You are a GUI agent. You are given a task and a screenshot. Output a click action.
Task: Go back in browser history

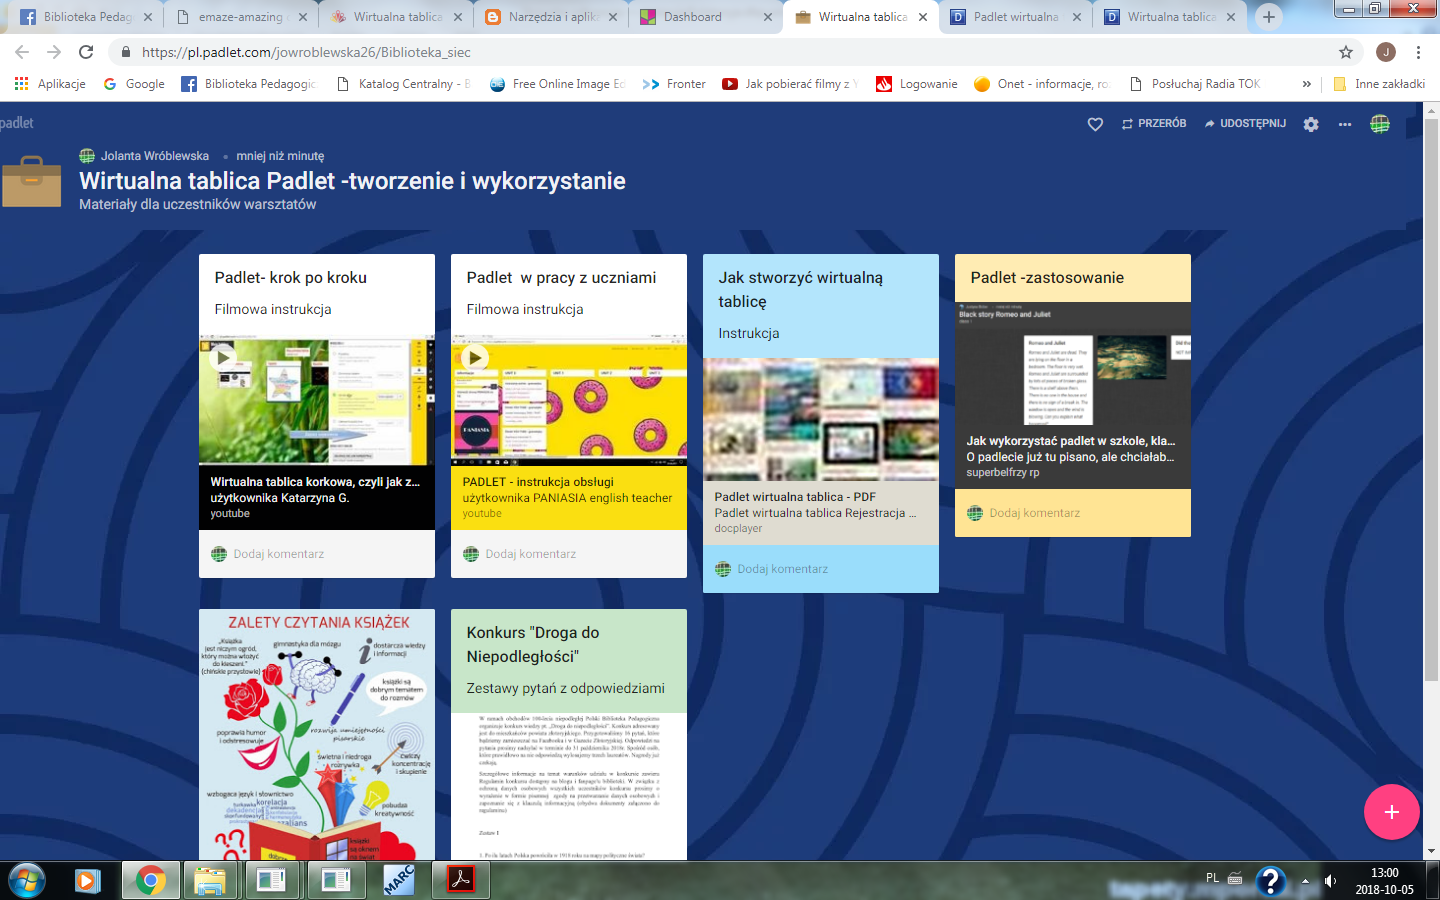22,52
